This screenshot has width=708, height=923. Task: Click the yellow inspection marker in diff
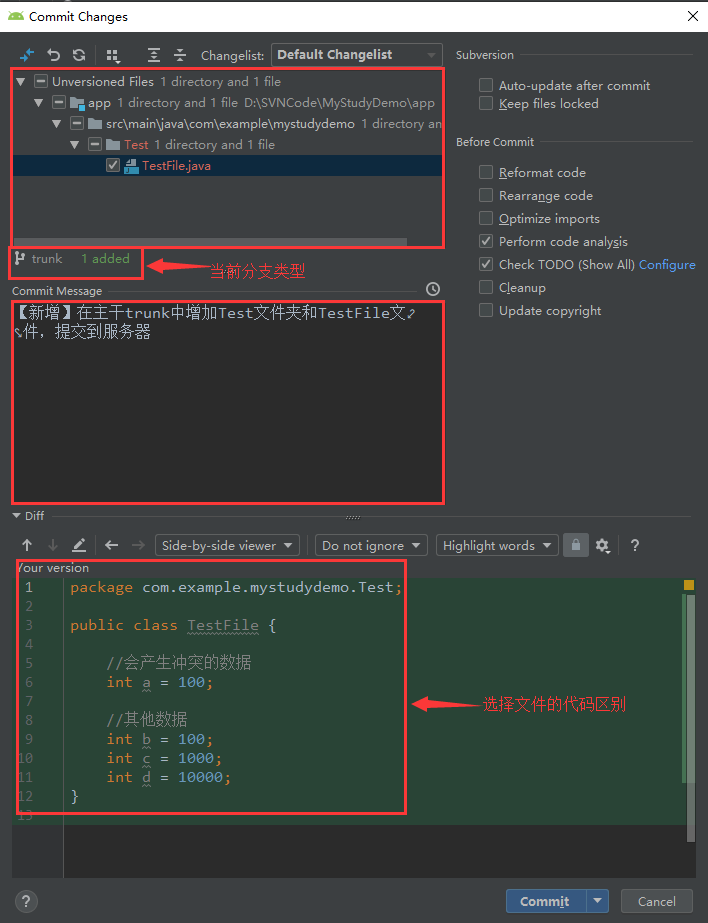(689, 585)
